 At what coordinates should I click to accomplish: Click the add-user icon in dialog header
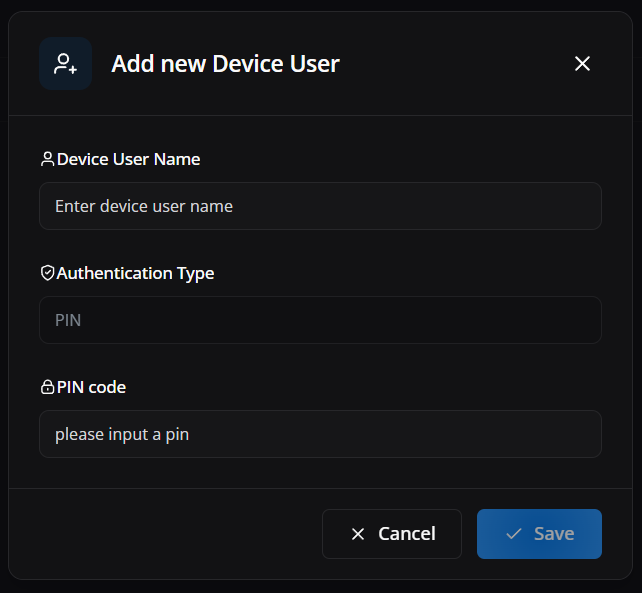(66, 63)
